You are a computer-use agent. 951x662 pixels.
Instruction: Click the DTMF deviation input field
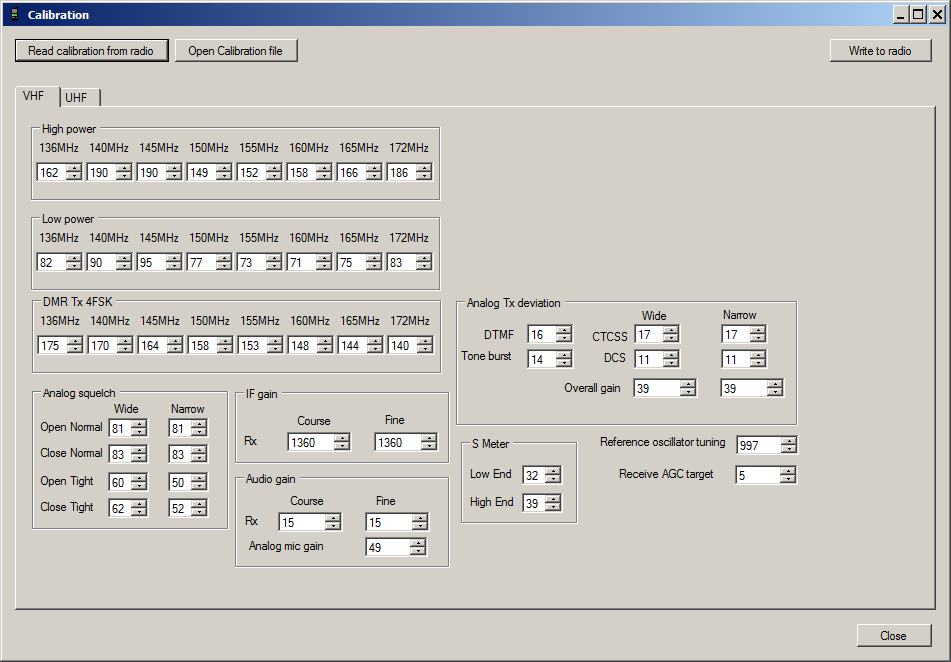coord(541,334)
